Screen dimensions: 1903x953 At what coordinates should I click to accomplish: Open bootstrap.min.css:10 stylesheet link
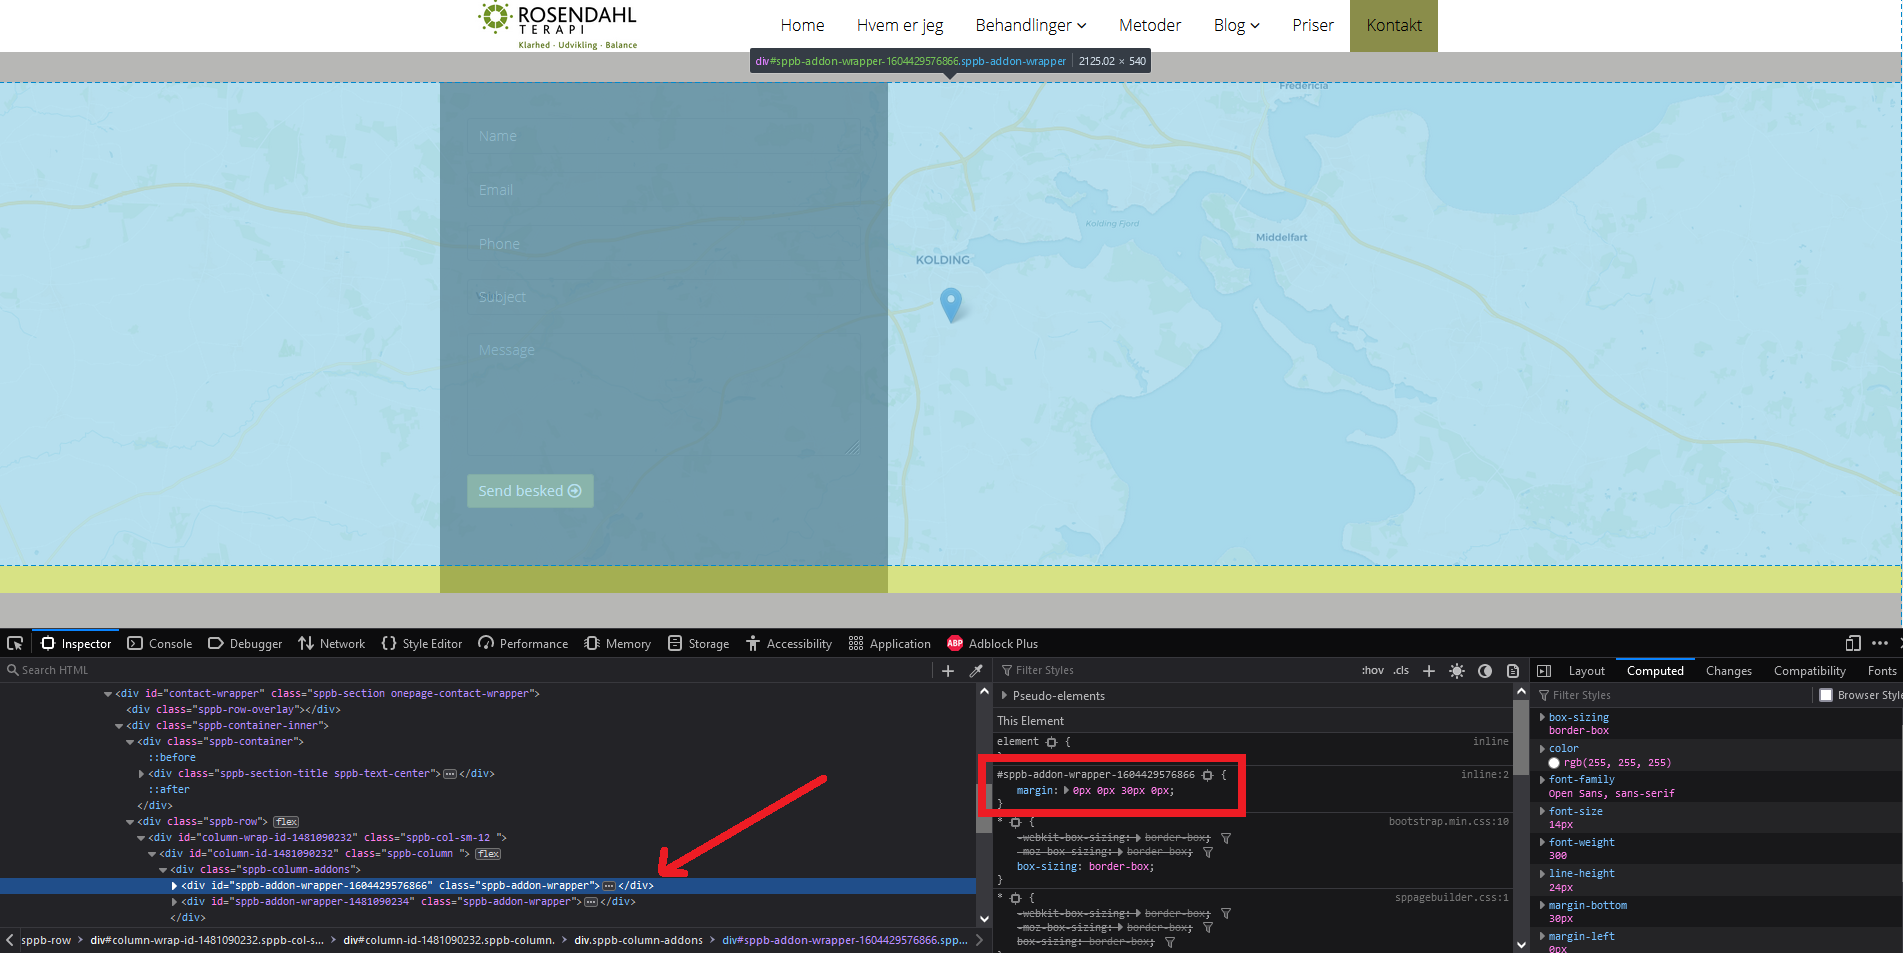[1447, 821]
